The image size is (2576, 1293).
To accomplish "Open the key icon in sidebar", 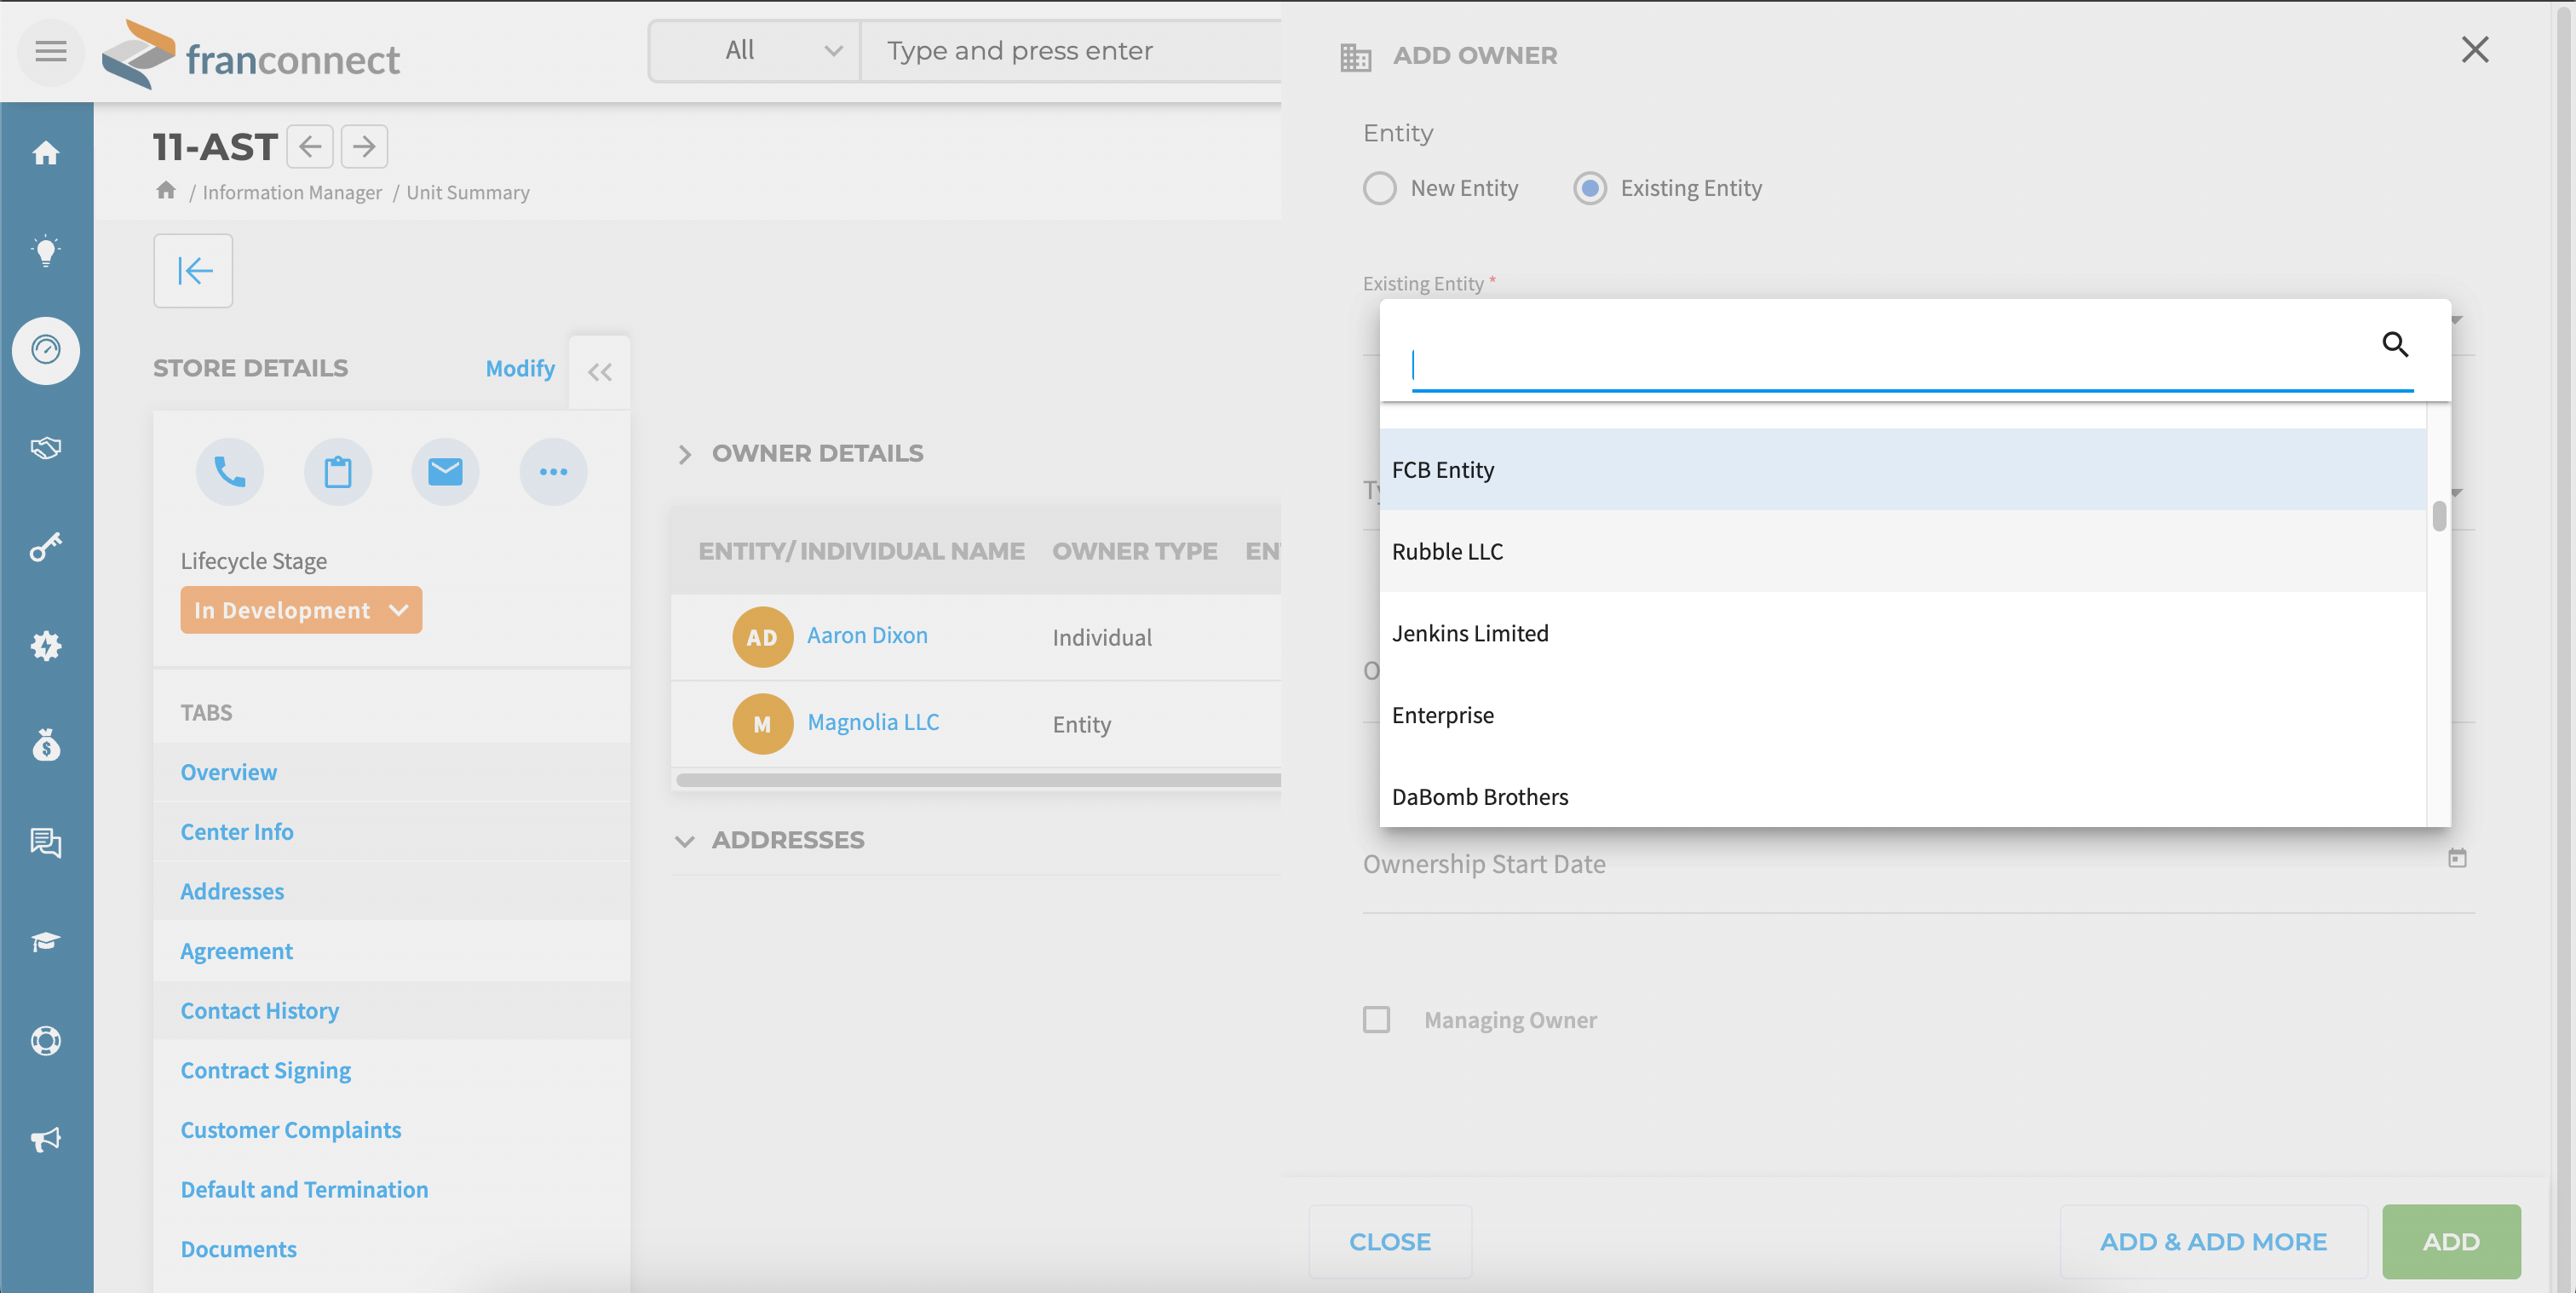I will (x=46, y=547).
